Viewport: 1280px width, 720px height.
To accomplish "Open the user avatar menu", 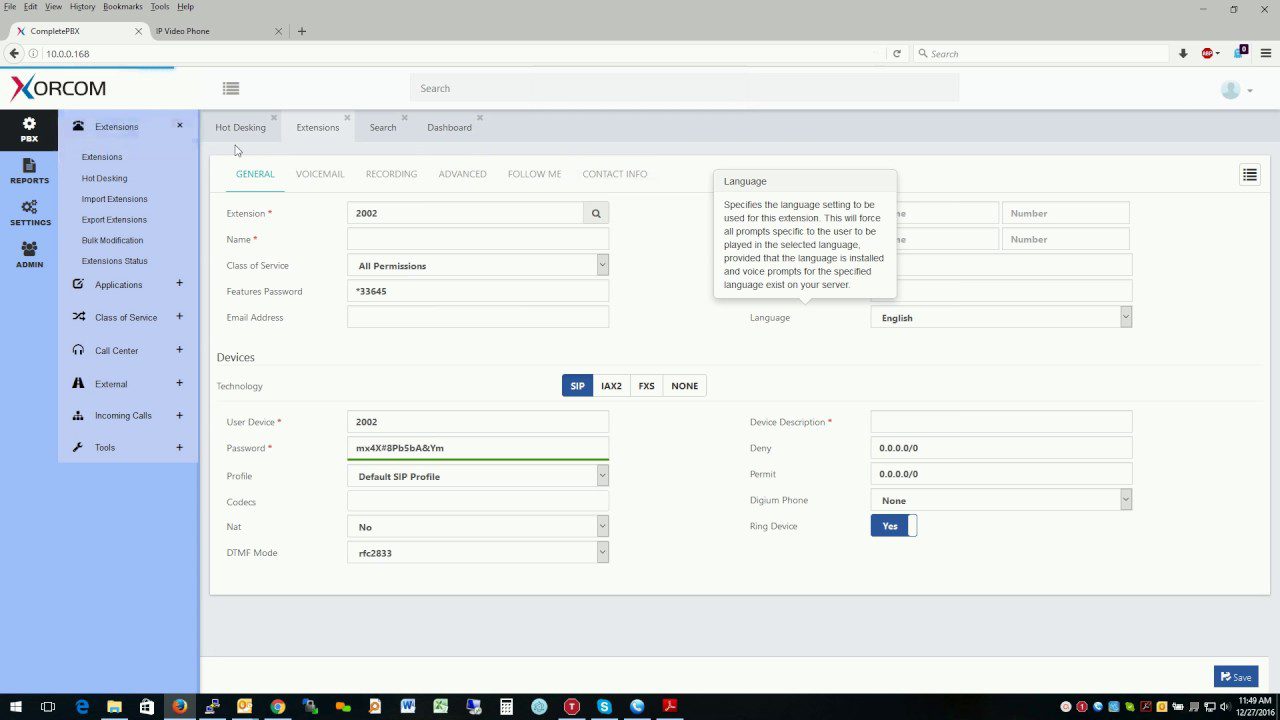I will 1236,90.
